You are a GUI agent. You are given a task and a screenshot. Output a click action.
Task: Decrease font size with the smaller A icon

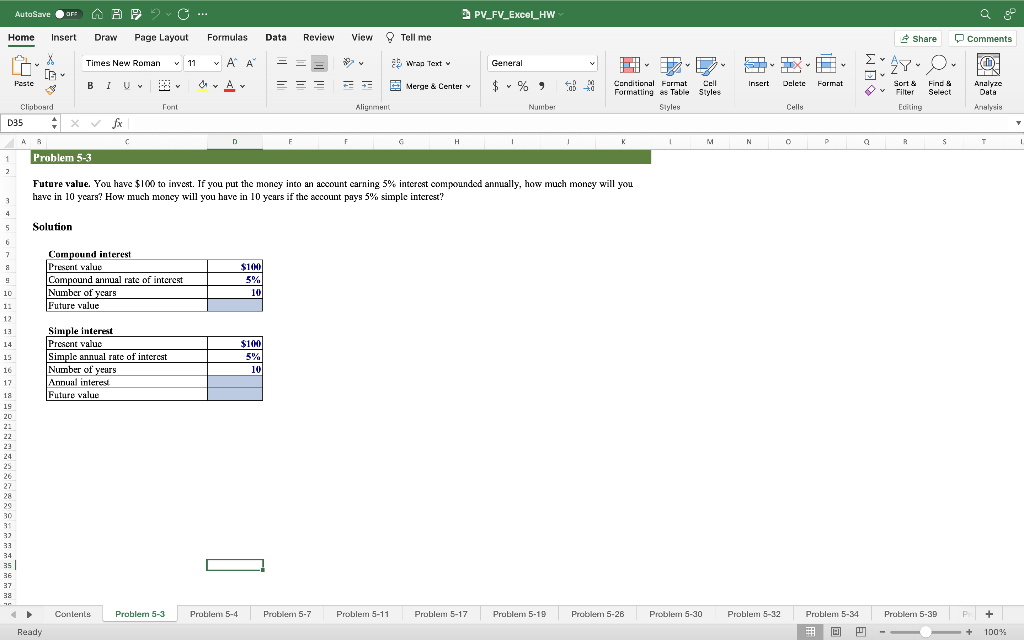click(x=251, y=63)
